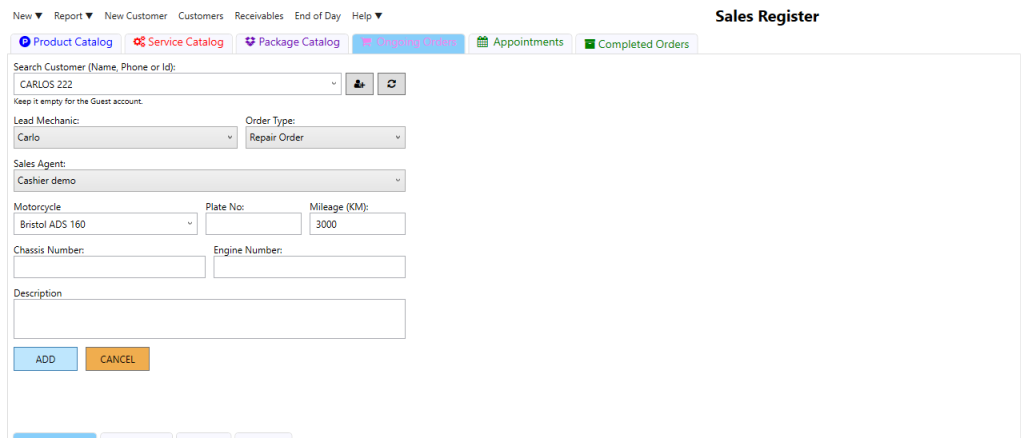View the Completed Orders tab
Viewport: 1024px width, 438px height.
coord(636,44)
